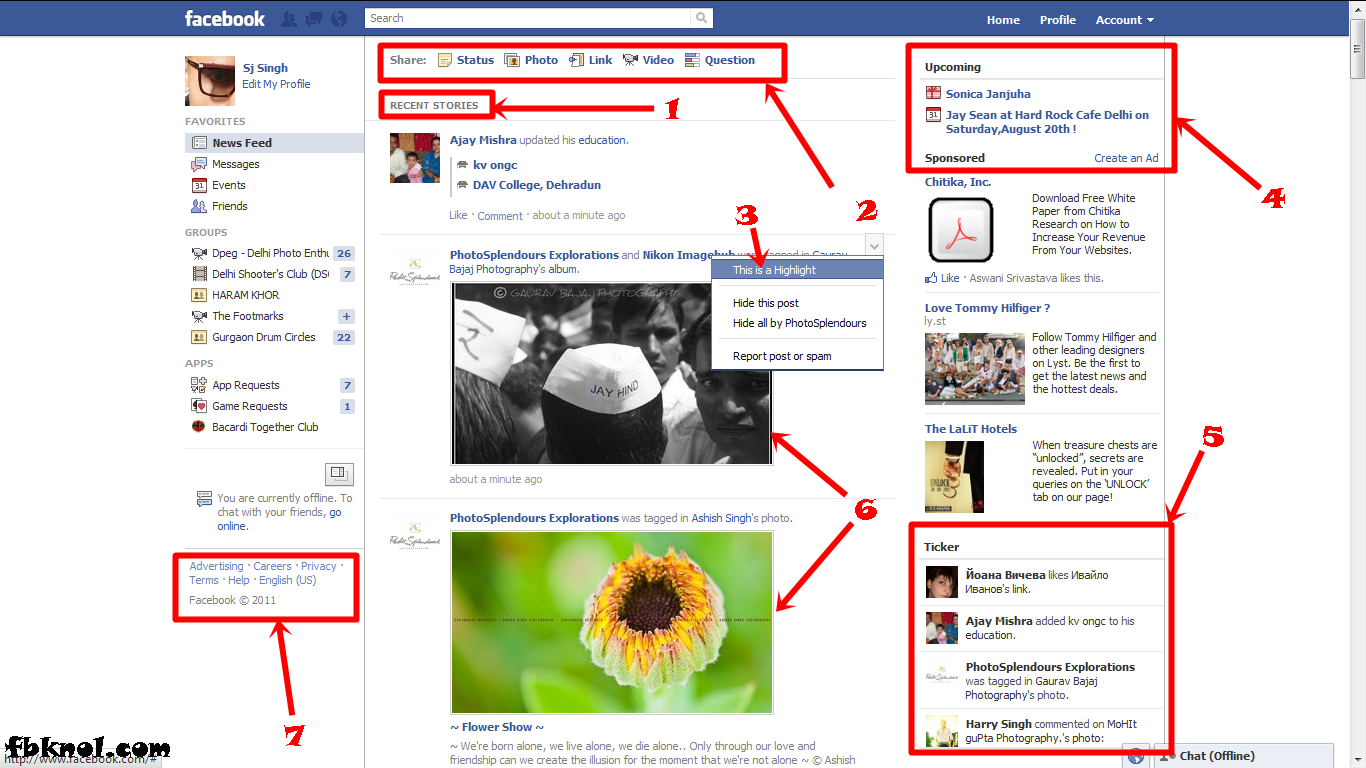Click Chitika PDF ad image
The image size is (1366, 768).
[960, 230]
